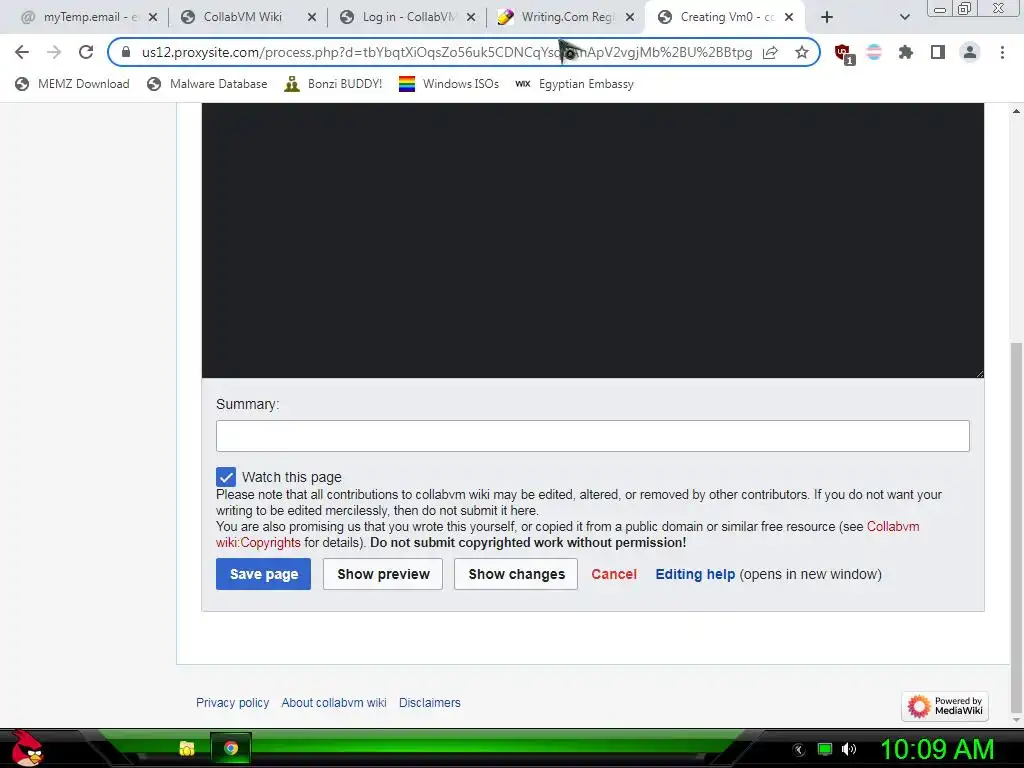Click the 10:09 AM taskbar clock
1024x768 pixels.
937,749
